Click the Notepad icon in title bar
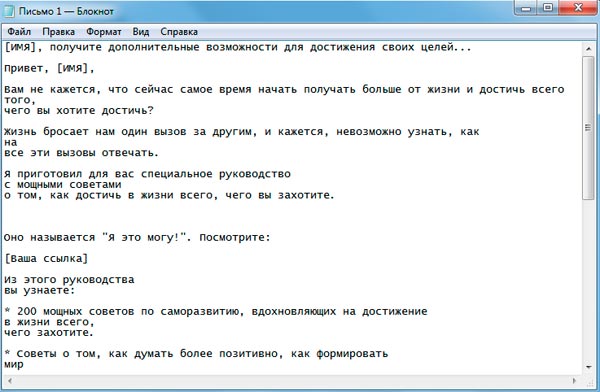The height and width of the screenshot is (392, 600). click(9, 11)
